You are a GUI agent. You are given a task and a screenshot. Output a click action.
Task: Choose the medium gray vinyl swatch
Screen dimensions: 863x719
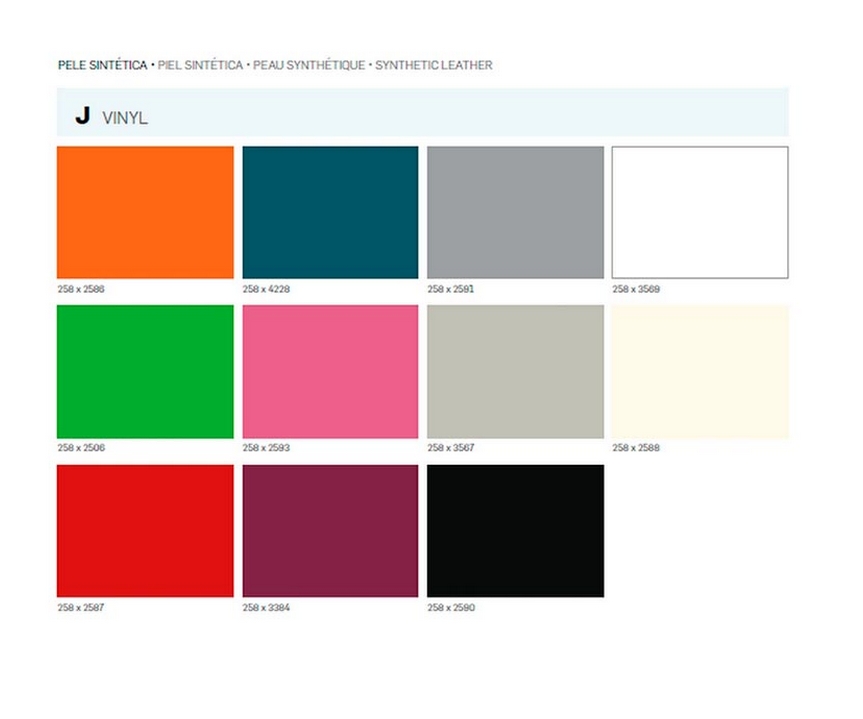click(515, 213)
